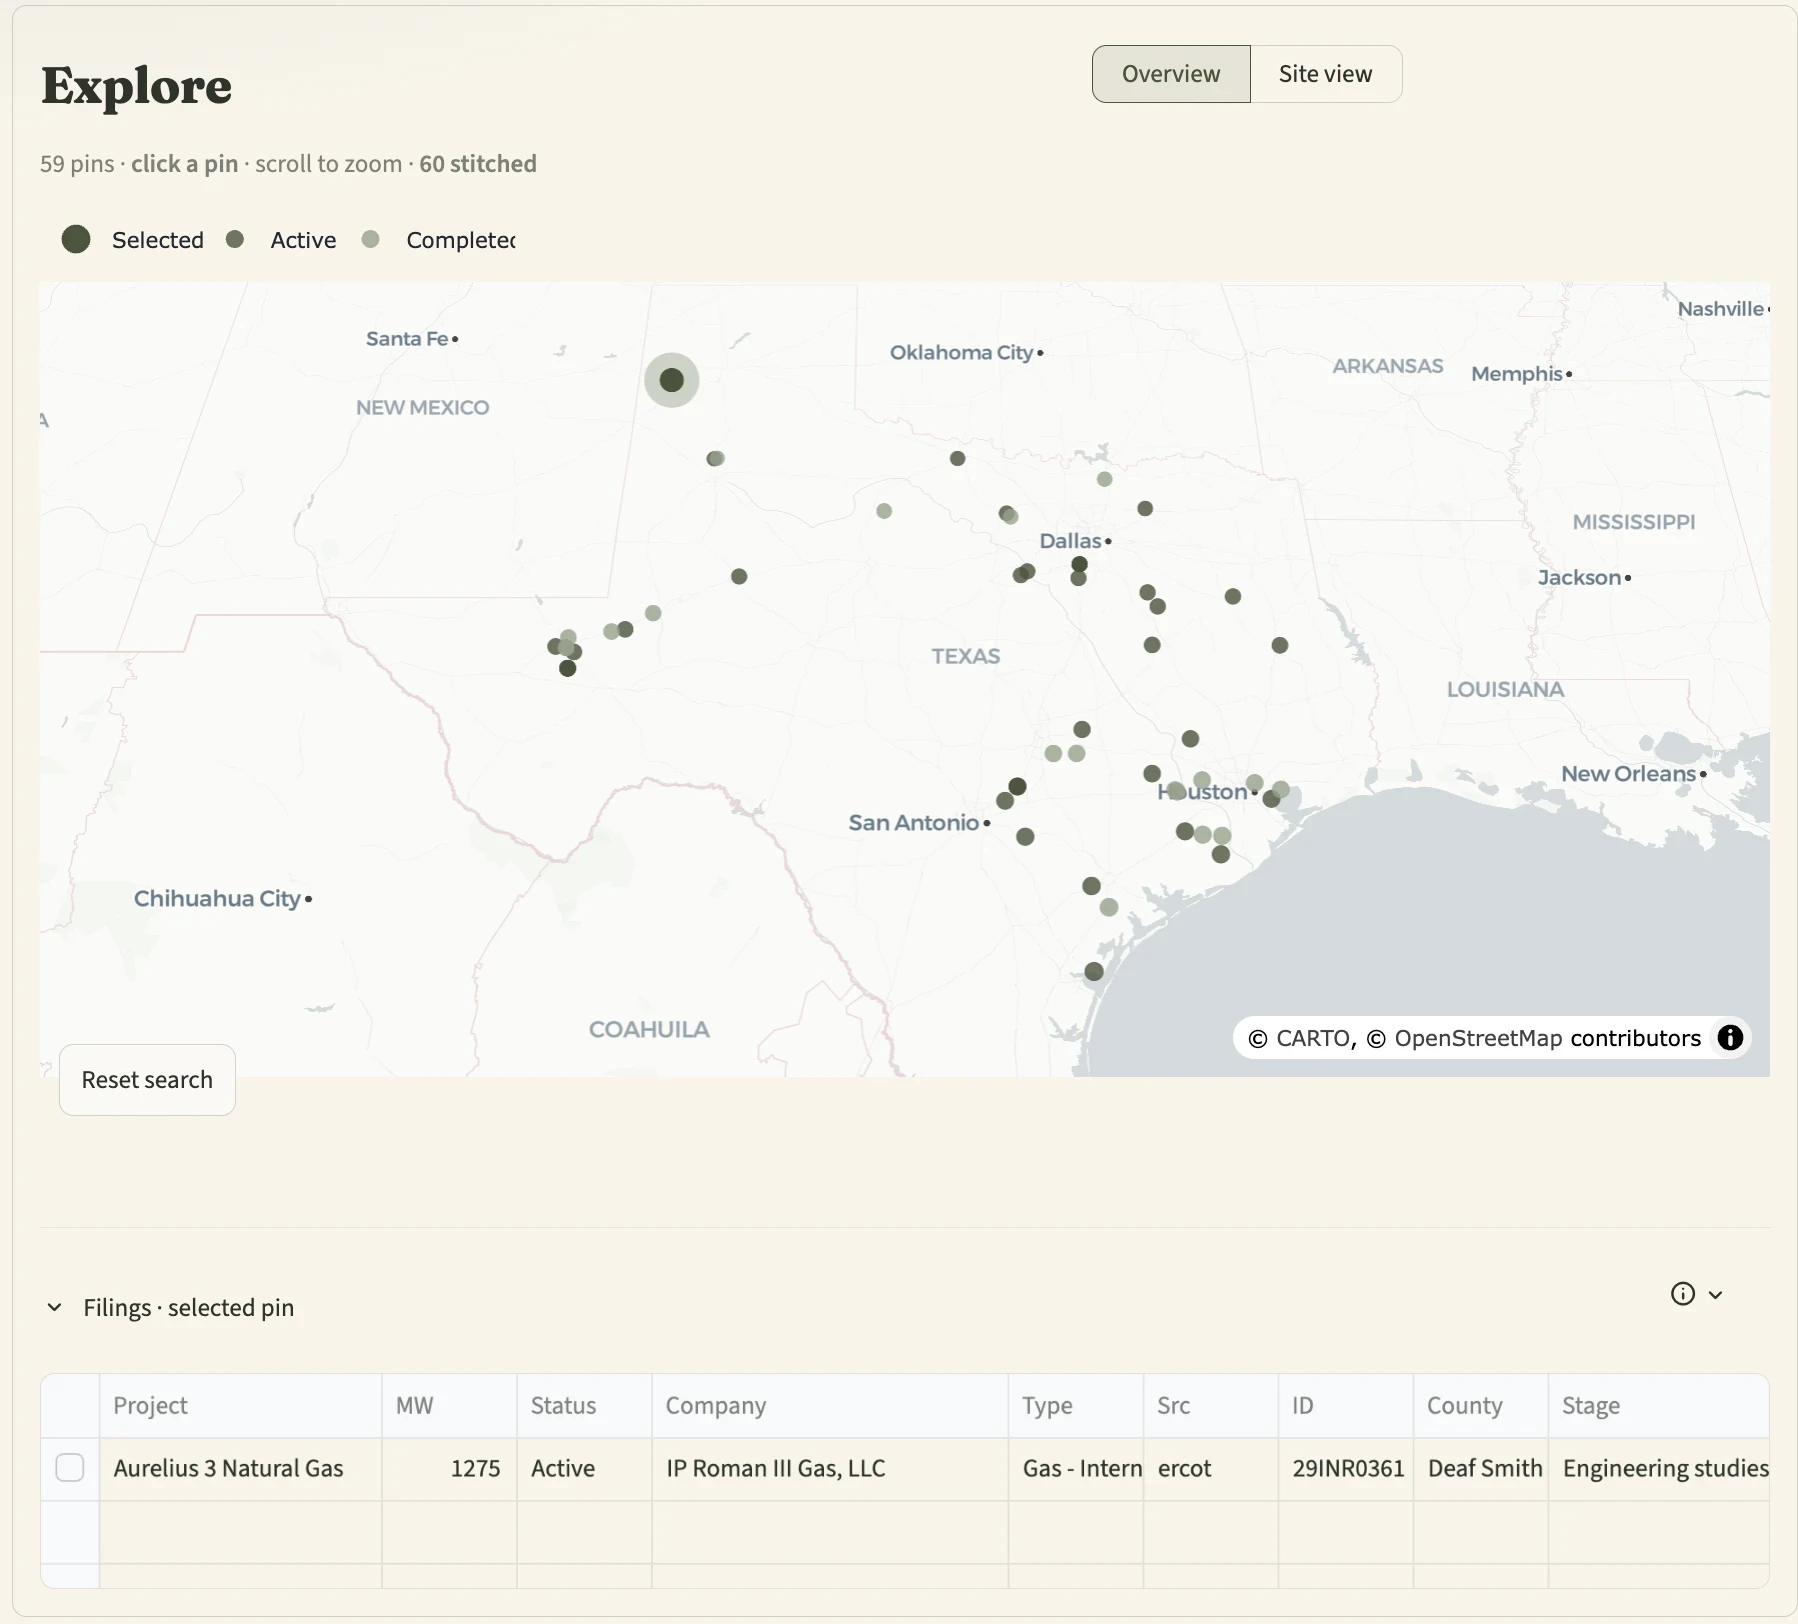Select the 1275 MW value cell
This screenshot has width=1798, height=1624.
point(449,1469)
